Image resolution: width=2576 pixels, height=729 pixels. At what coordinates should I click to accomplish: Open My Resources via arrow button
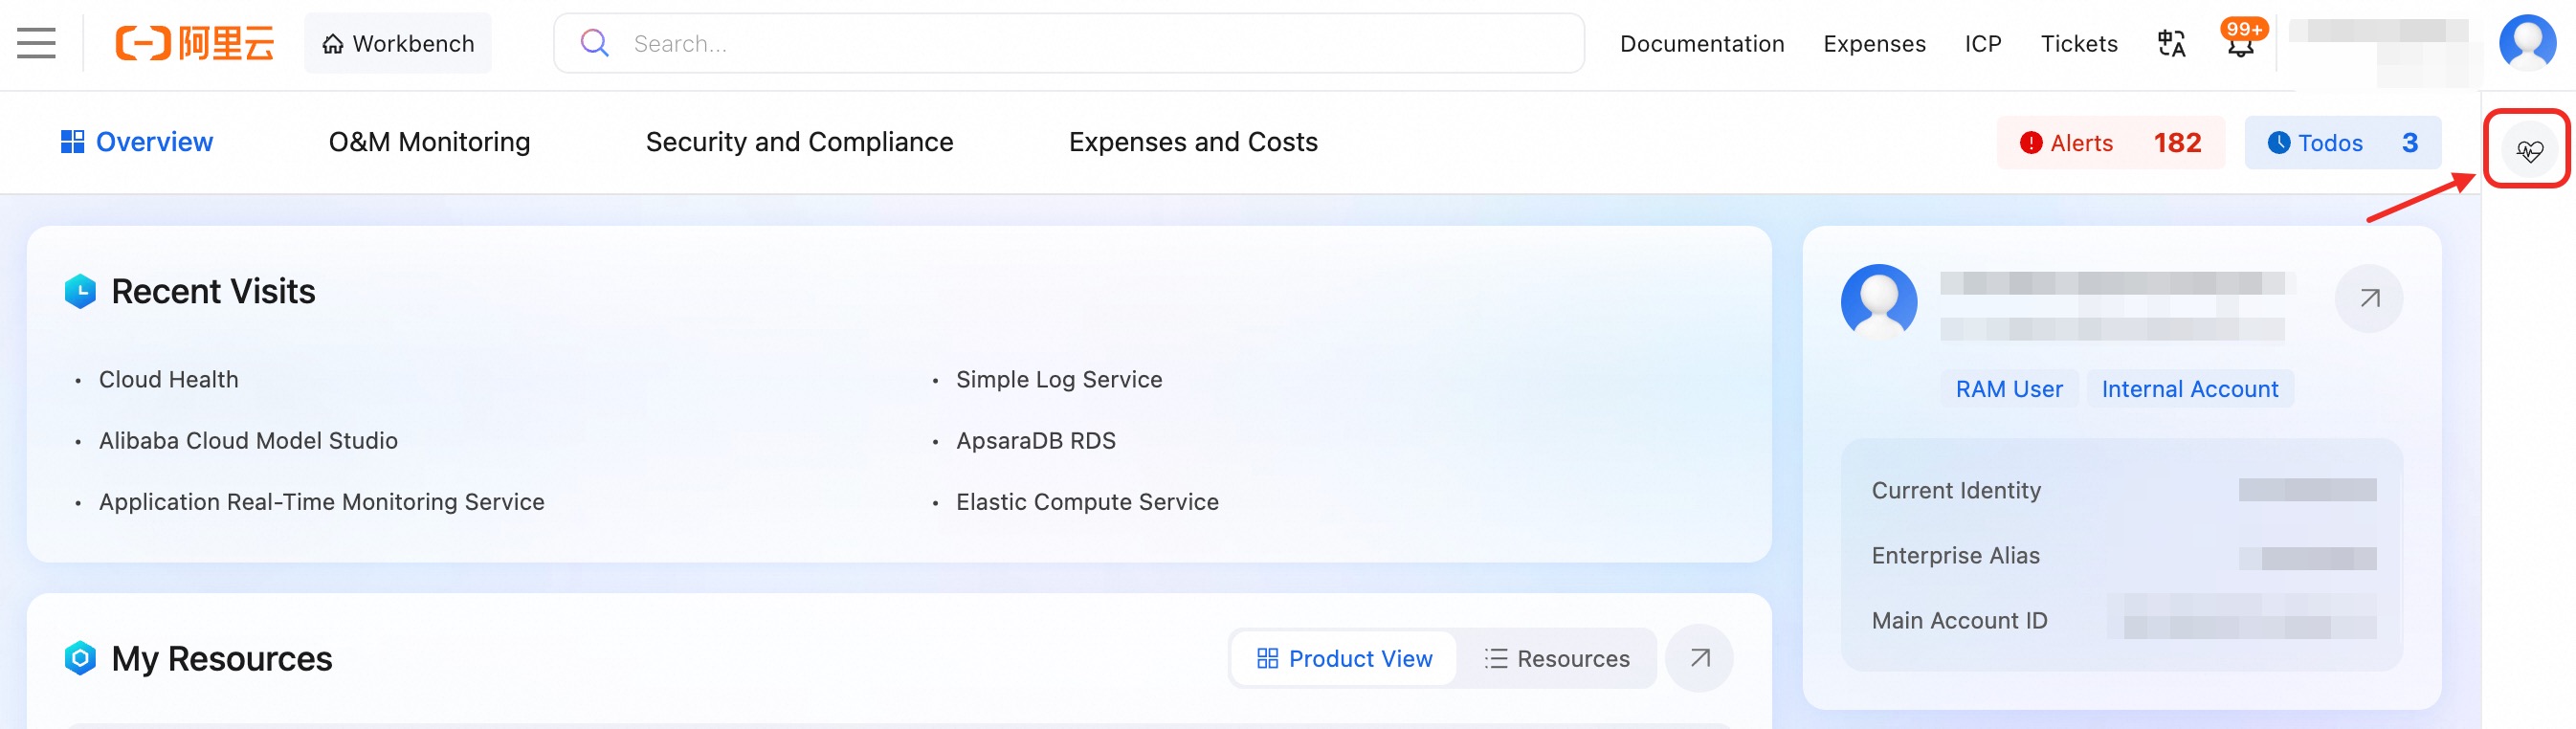click(x=1698, y=658)
